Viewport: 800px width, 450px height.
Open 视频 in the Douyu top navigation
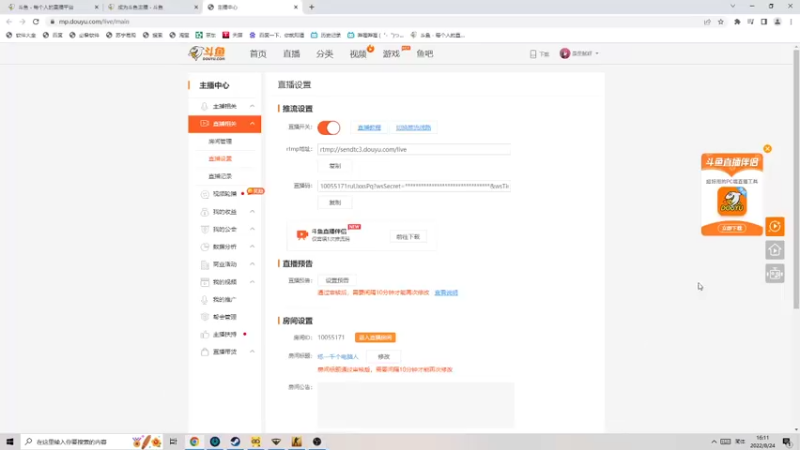358,54
